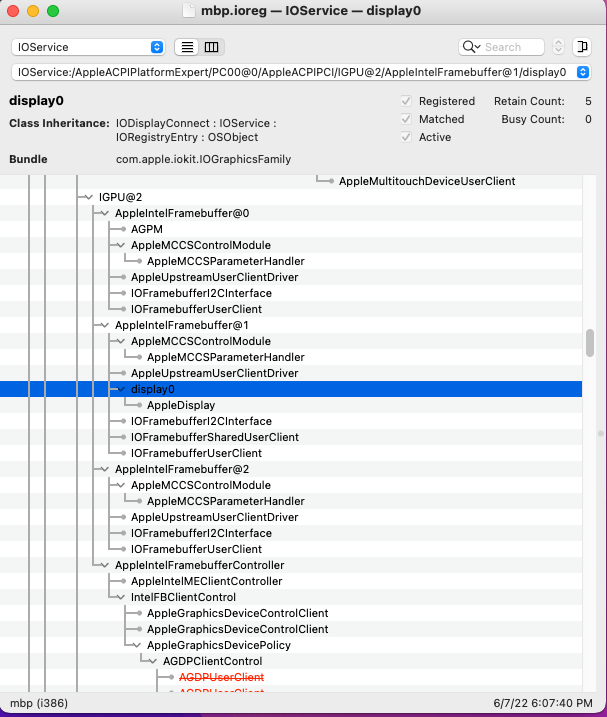This screenshot has height=717, width=607.
Task: Click the mbp (i386) status text
Action: pyautogui.click(x=39, y=703)
